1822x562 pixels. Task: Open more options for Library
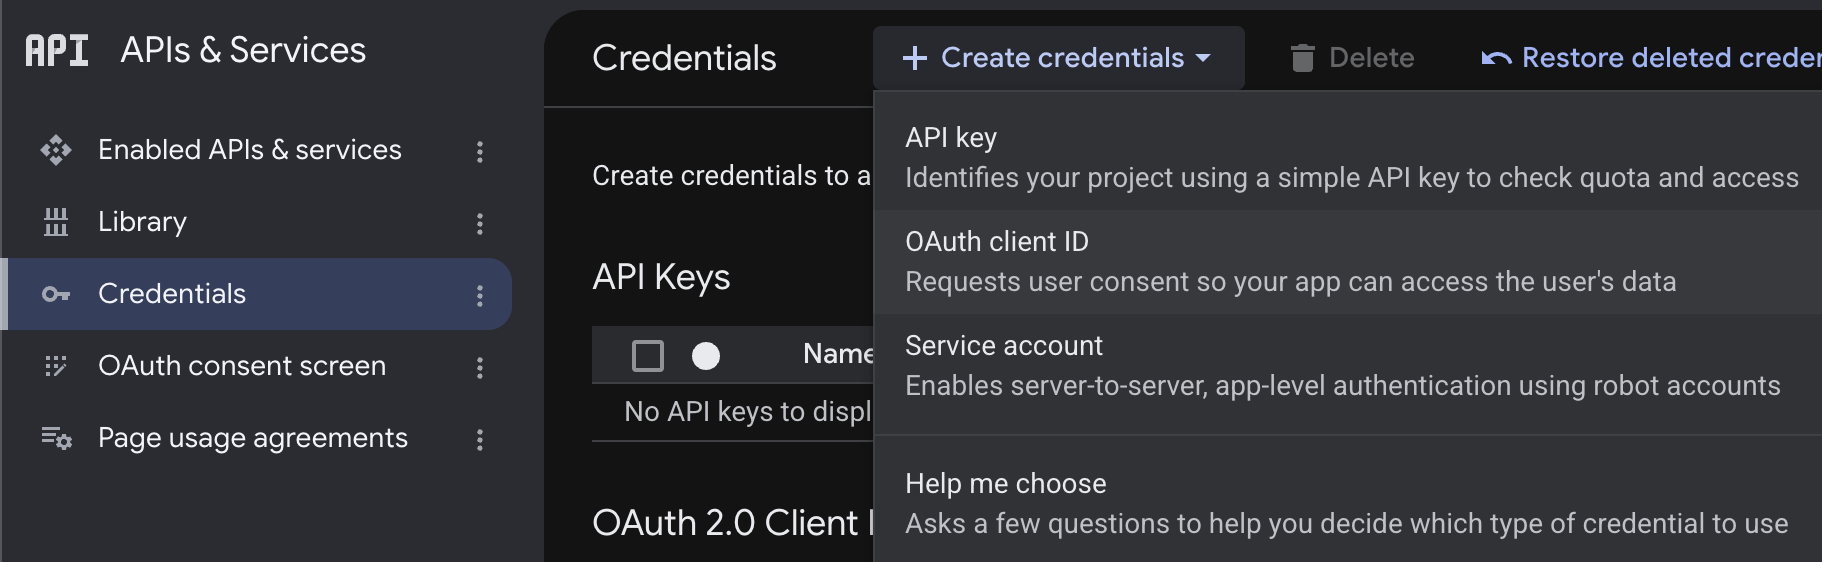(480, 223)
